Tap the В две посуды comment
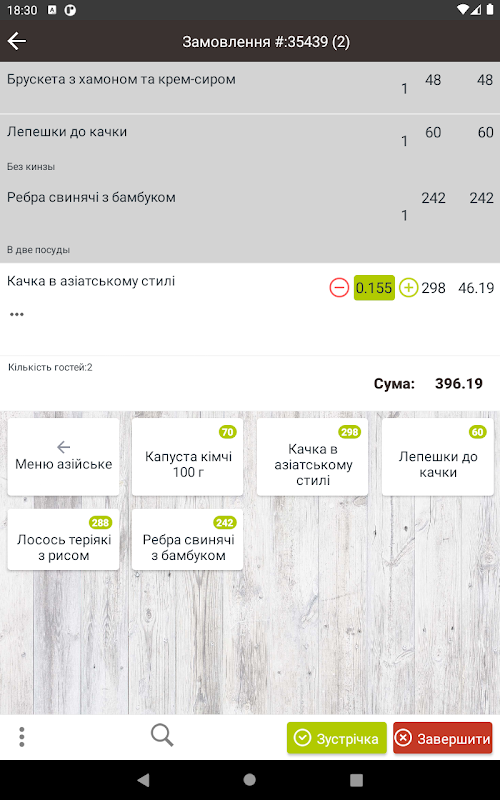 click(x=38, y=250)
